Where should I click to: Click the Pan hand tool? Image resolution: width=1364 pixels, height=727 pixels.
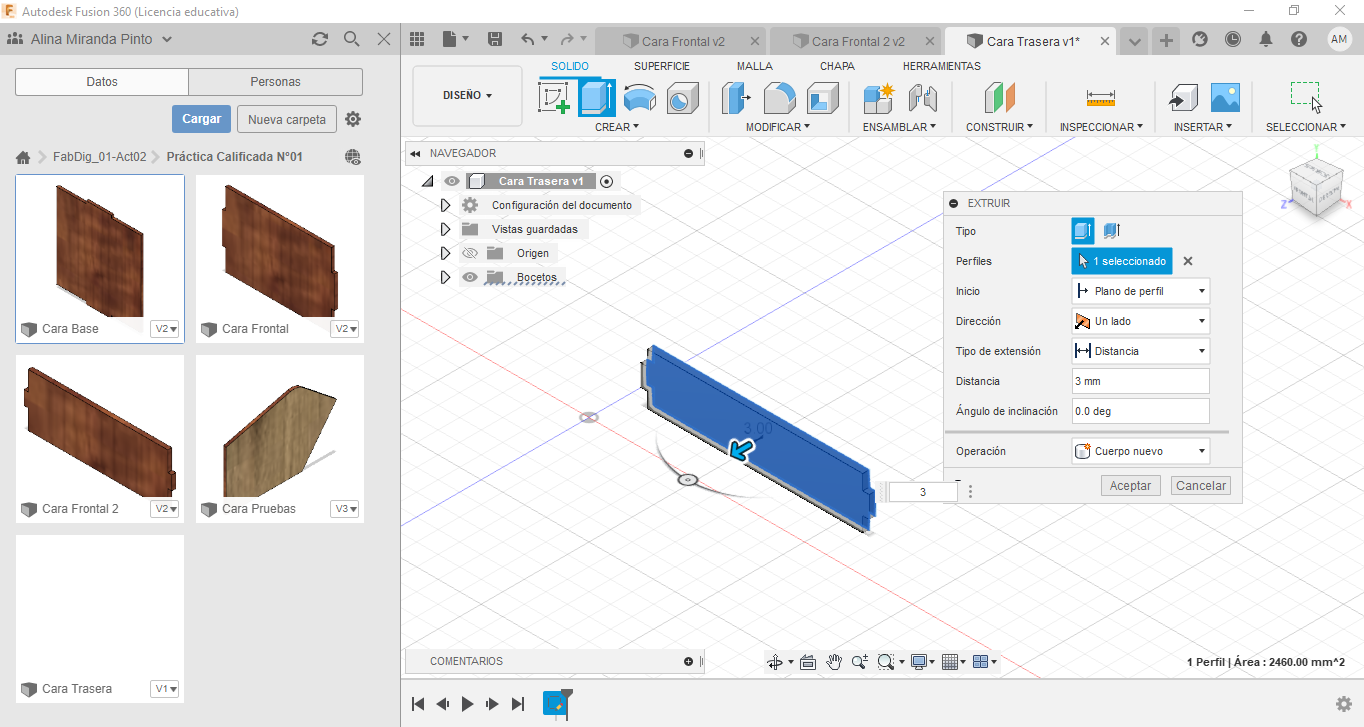click(834, 662)
